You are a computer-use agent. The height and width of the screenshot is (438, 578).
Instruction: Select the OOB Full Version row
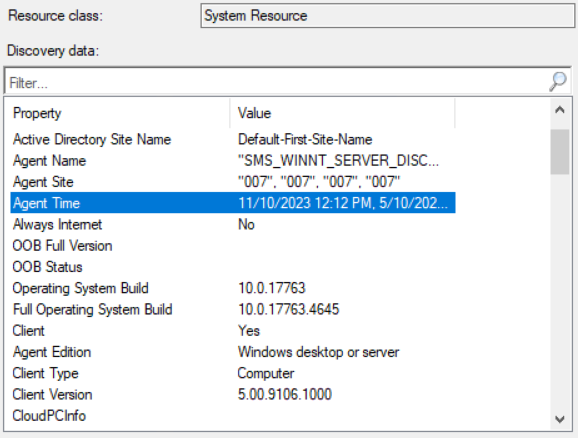point(233,246)
